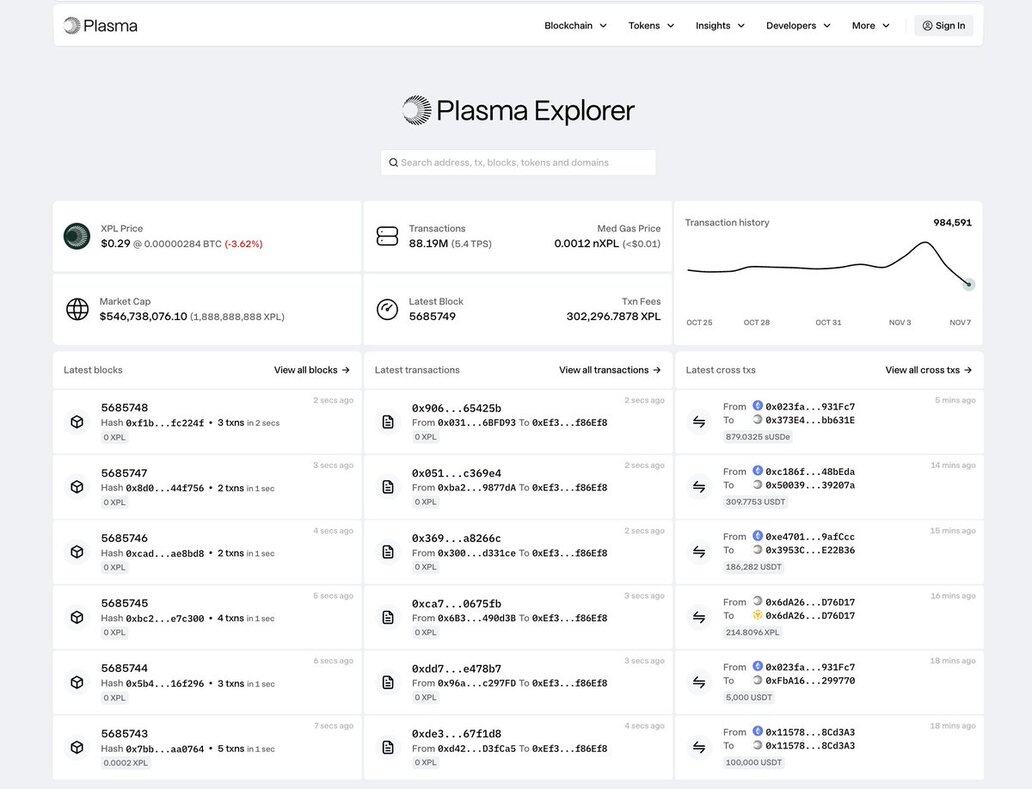This screenshot has width=1032, height=789.
Task: Click the globe icon next to Market Cap
Action: 77,309
